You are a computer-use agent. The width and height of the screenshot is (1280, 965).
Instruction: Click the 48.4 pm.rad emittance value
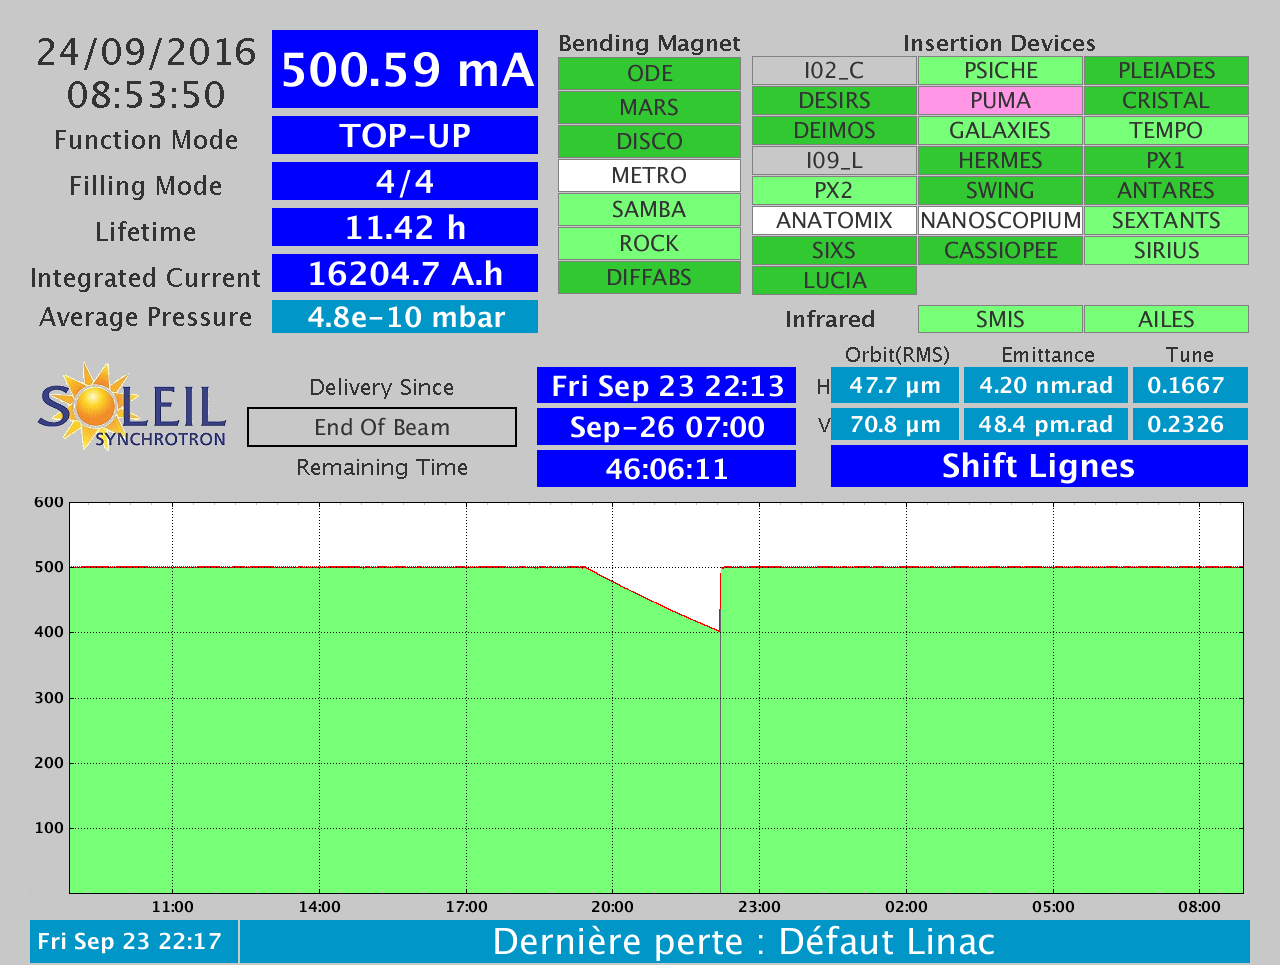(1046, 424)
